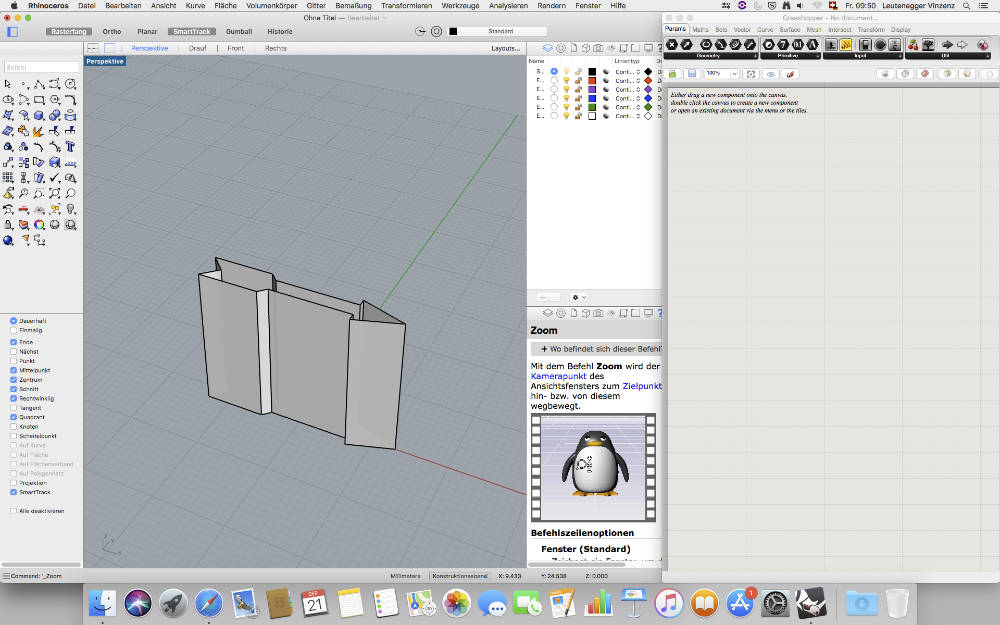Click the Grasshopper tree Util component icon
Viewport: 1000px width, 625px height.
928,45
